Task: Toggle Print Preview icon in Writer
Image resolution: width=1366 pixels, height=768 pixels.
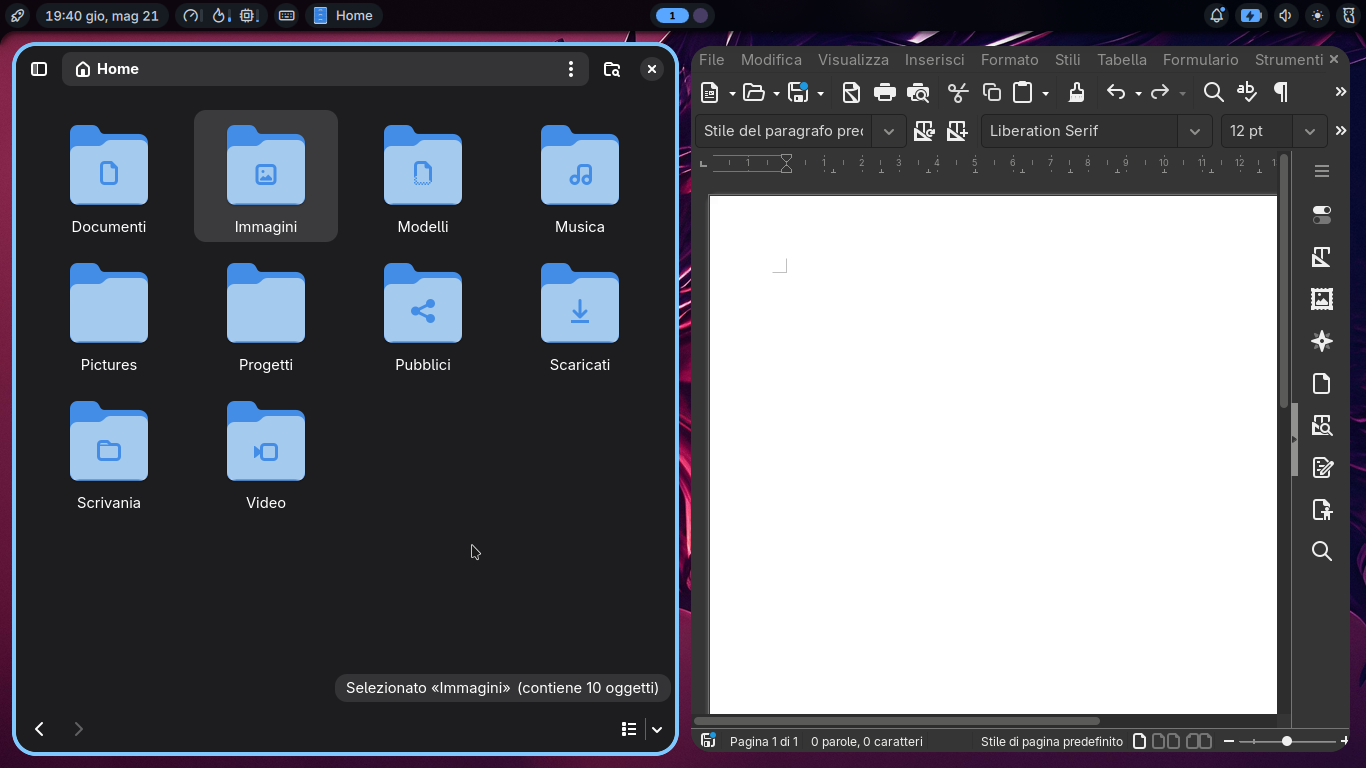Action: (918, 93)
